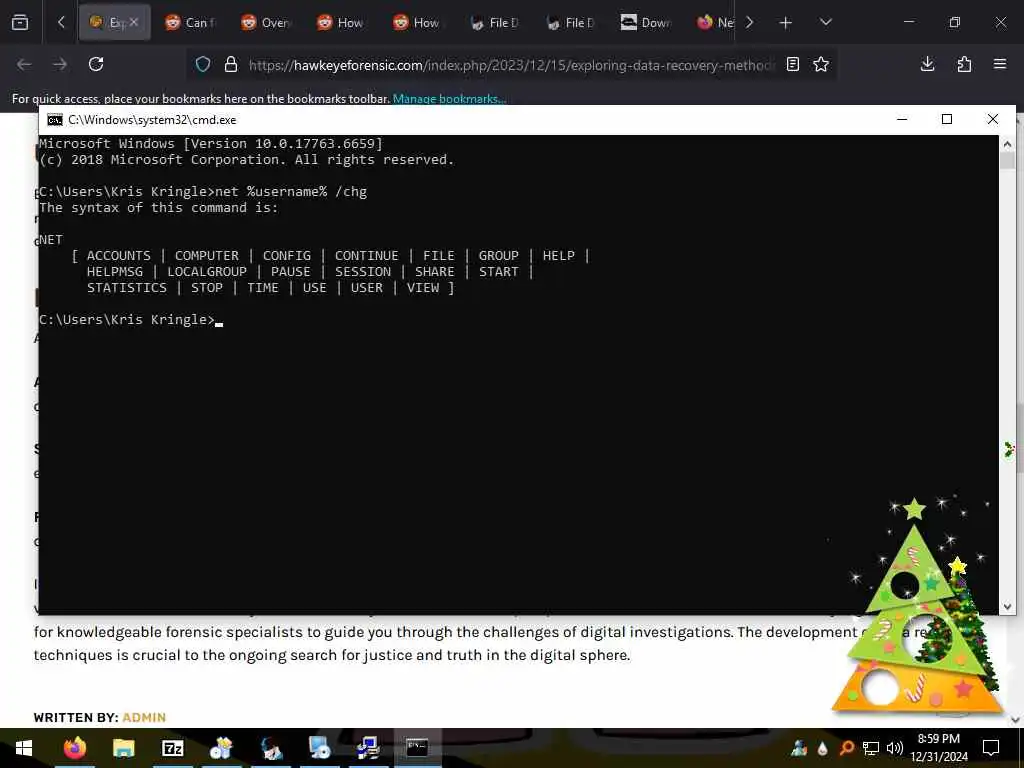
Task: Switch to the 'Over' Reddit tab
Action: point(266,23)
